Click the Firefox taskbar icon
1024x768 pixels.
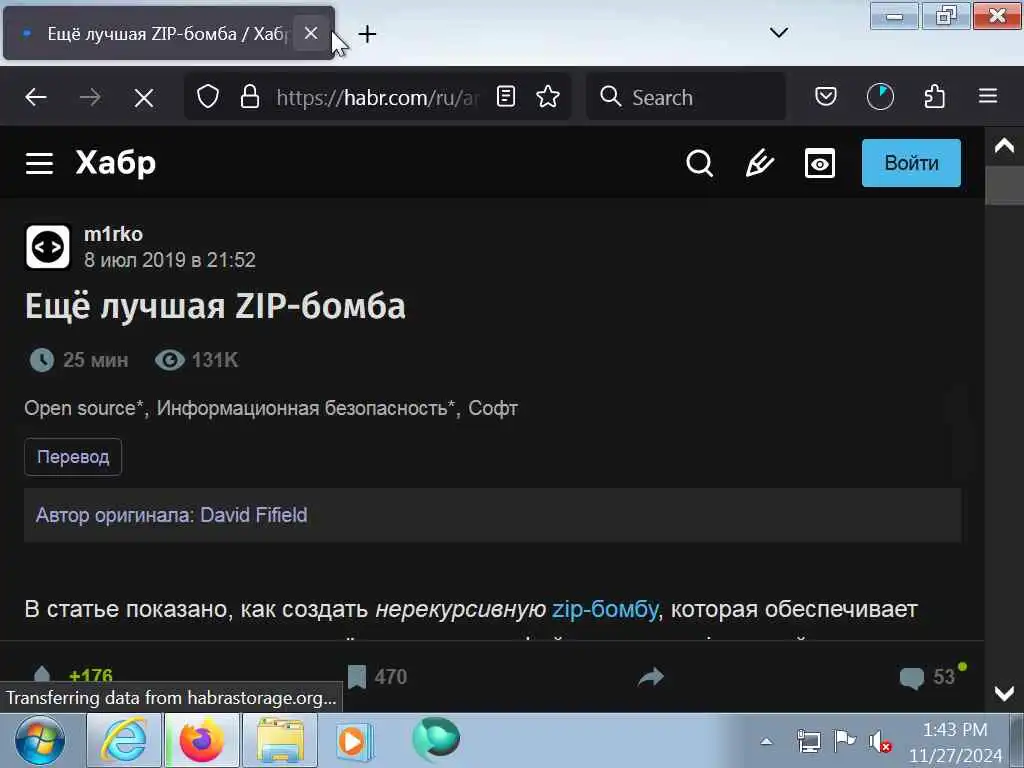pyautogui.click(x=202, y=741)
